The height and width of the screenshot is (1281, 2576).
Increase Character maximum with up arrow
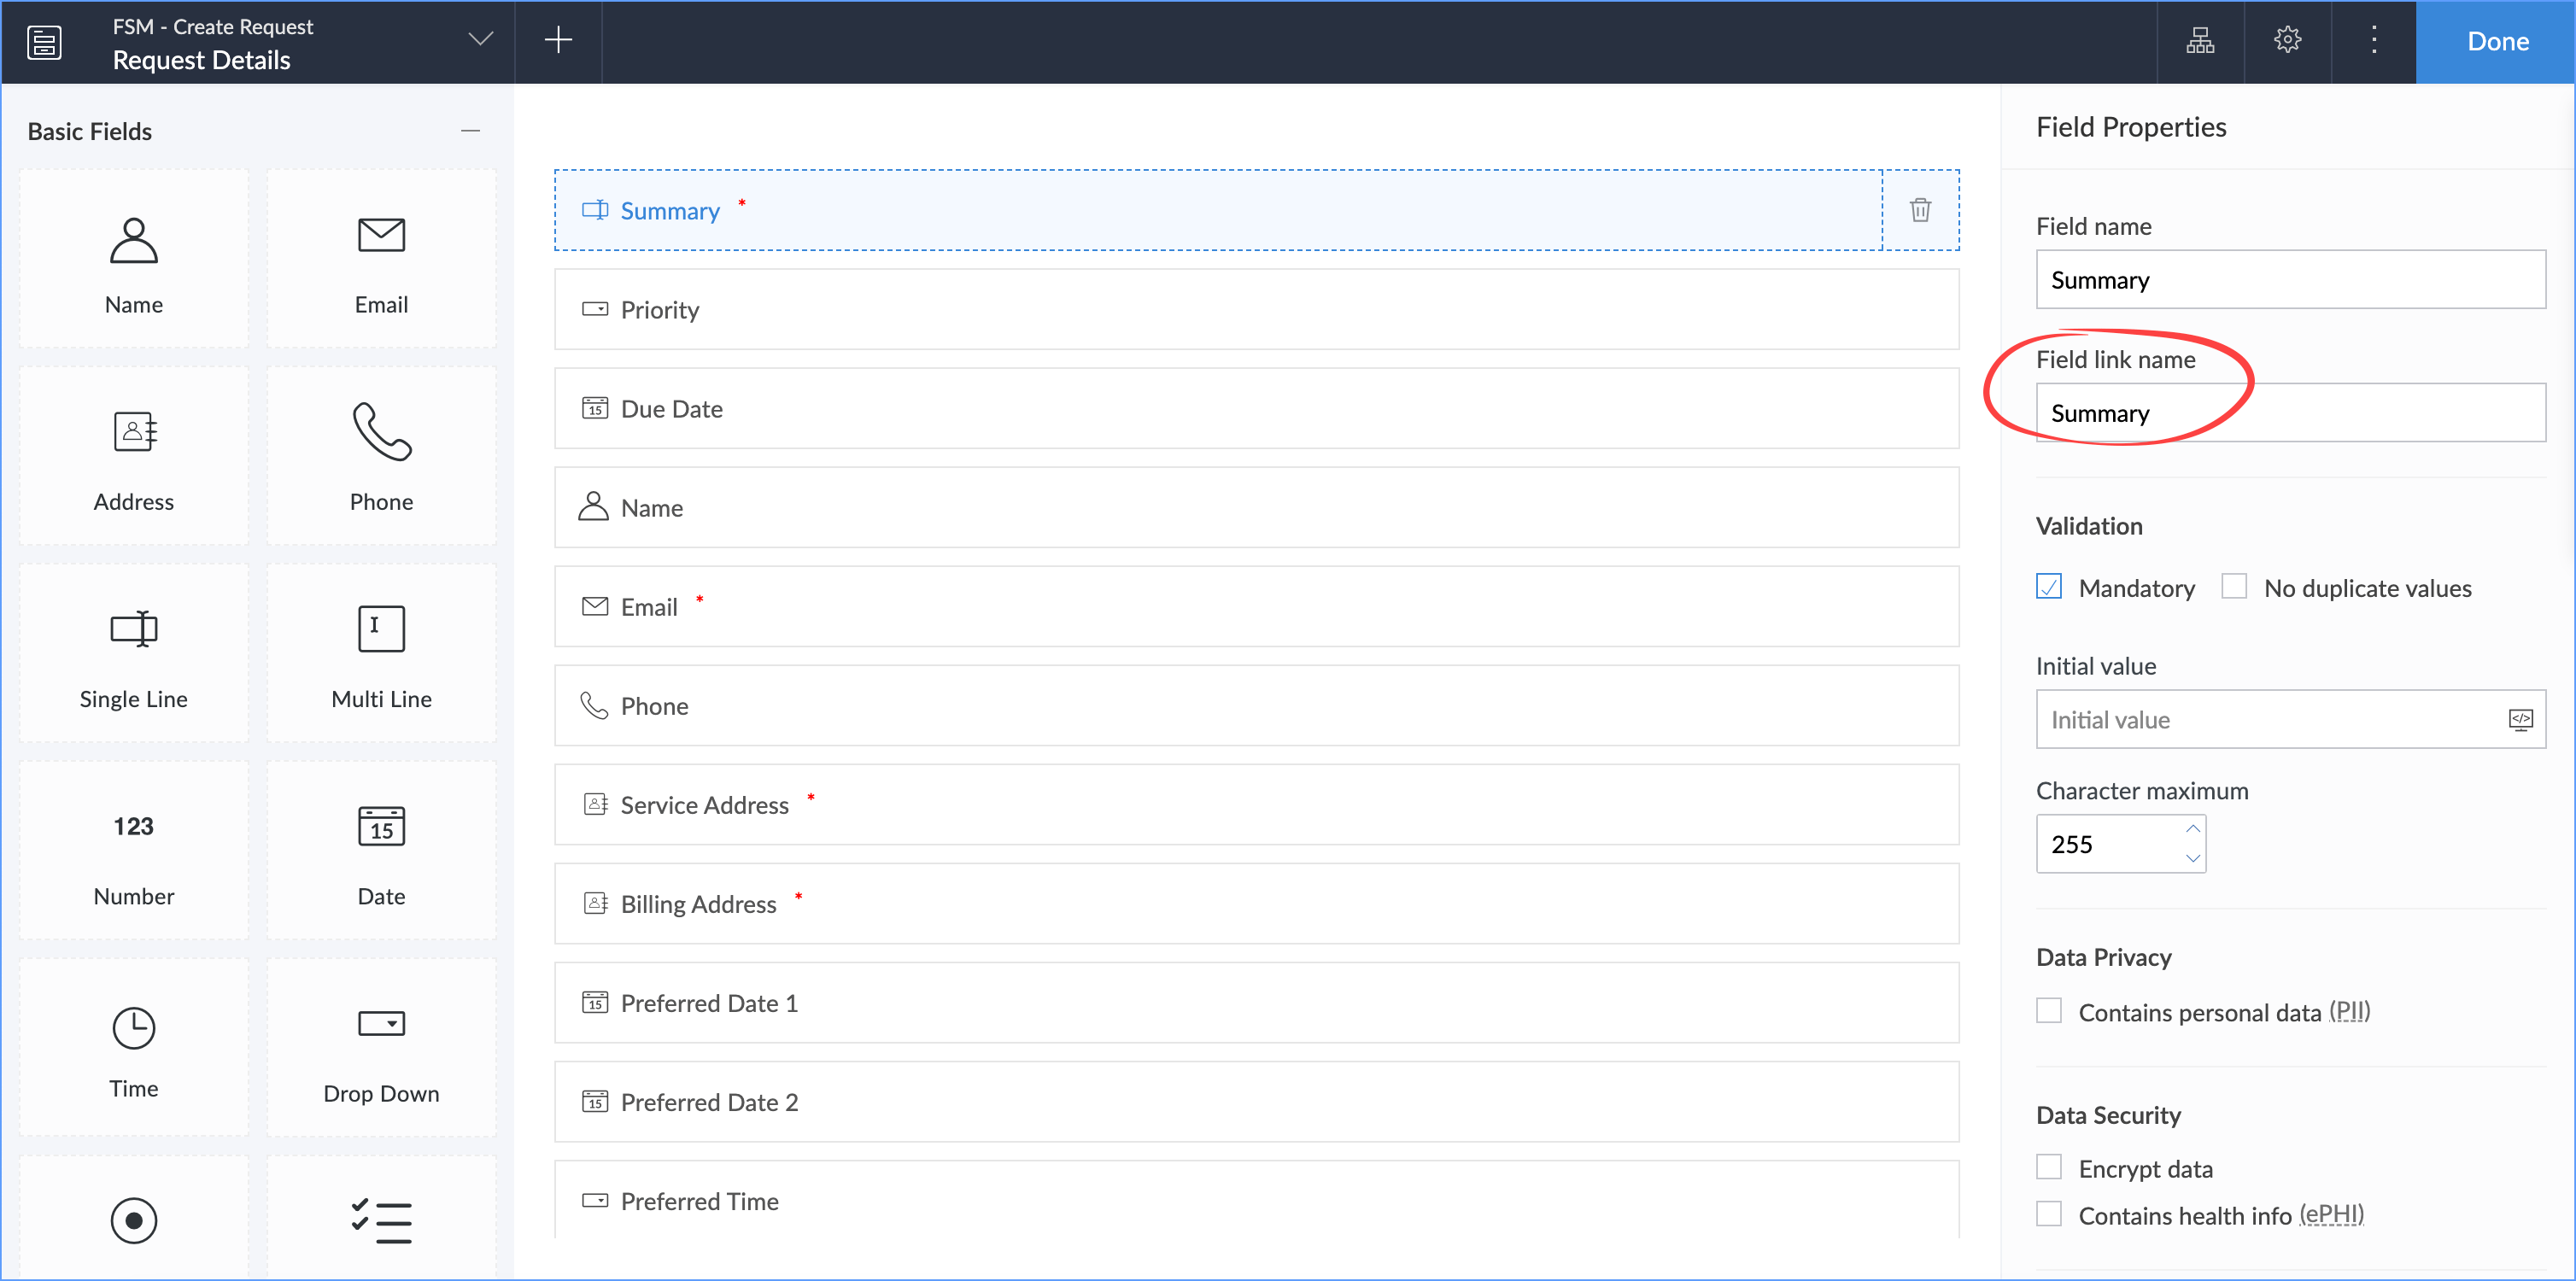click(x=2192, y=829)
